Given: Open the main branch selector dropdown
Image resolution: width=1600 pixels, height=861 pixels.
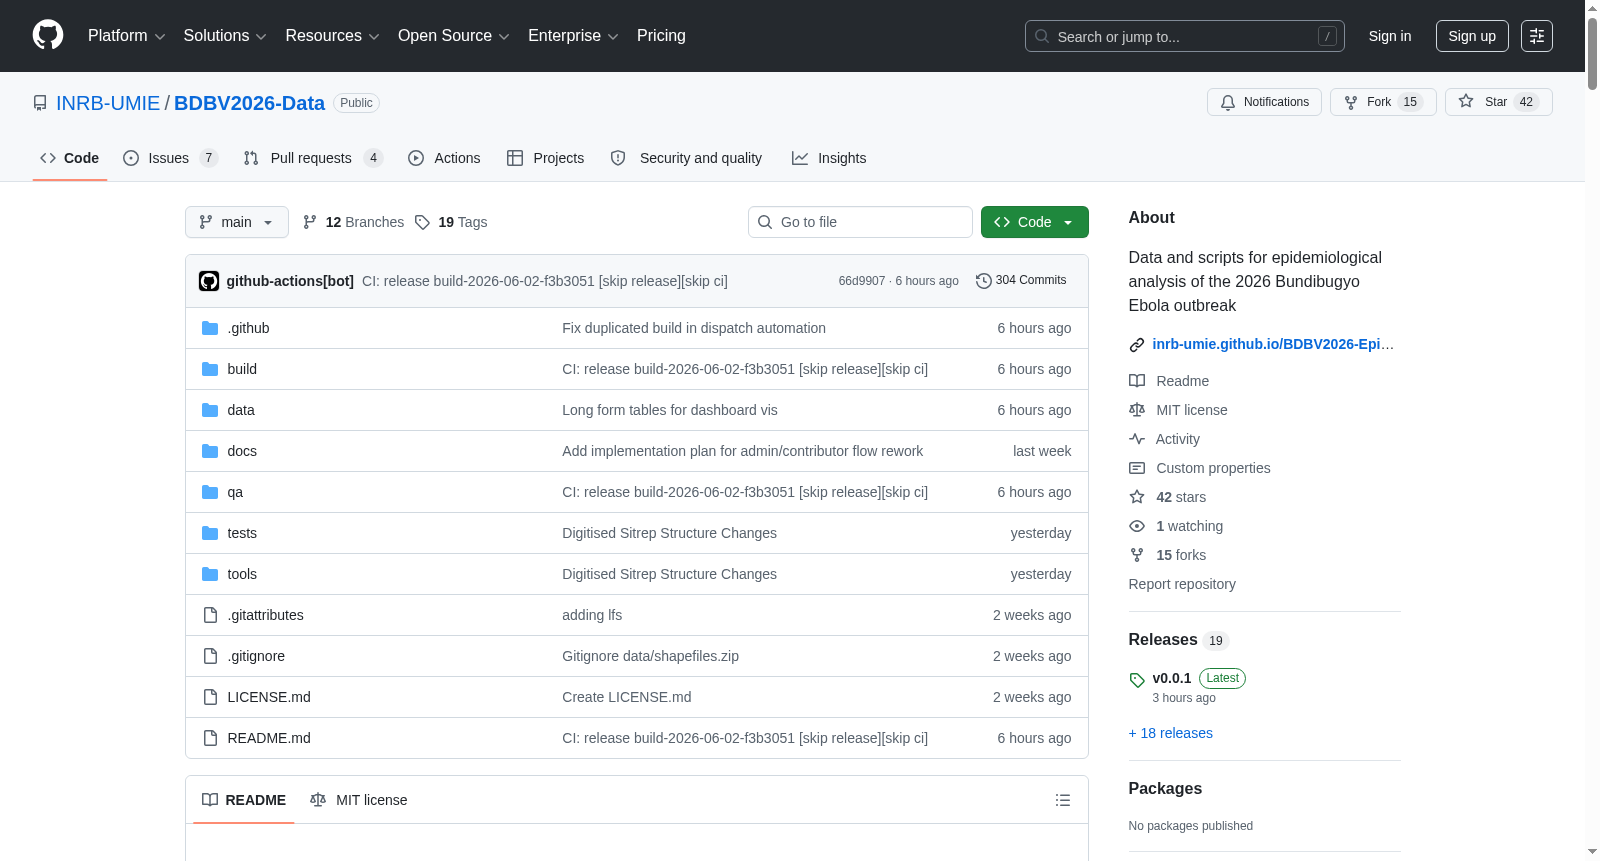Looking at the screenshot, I should pos(237,222).
